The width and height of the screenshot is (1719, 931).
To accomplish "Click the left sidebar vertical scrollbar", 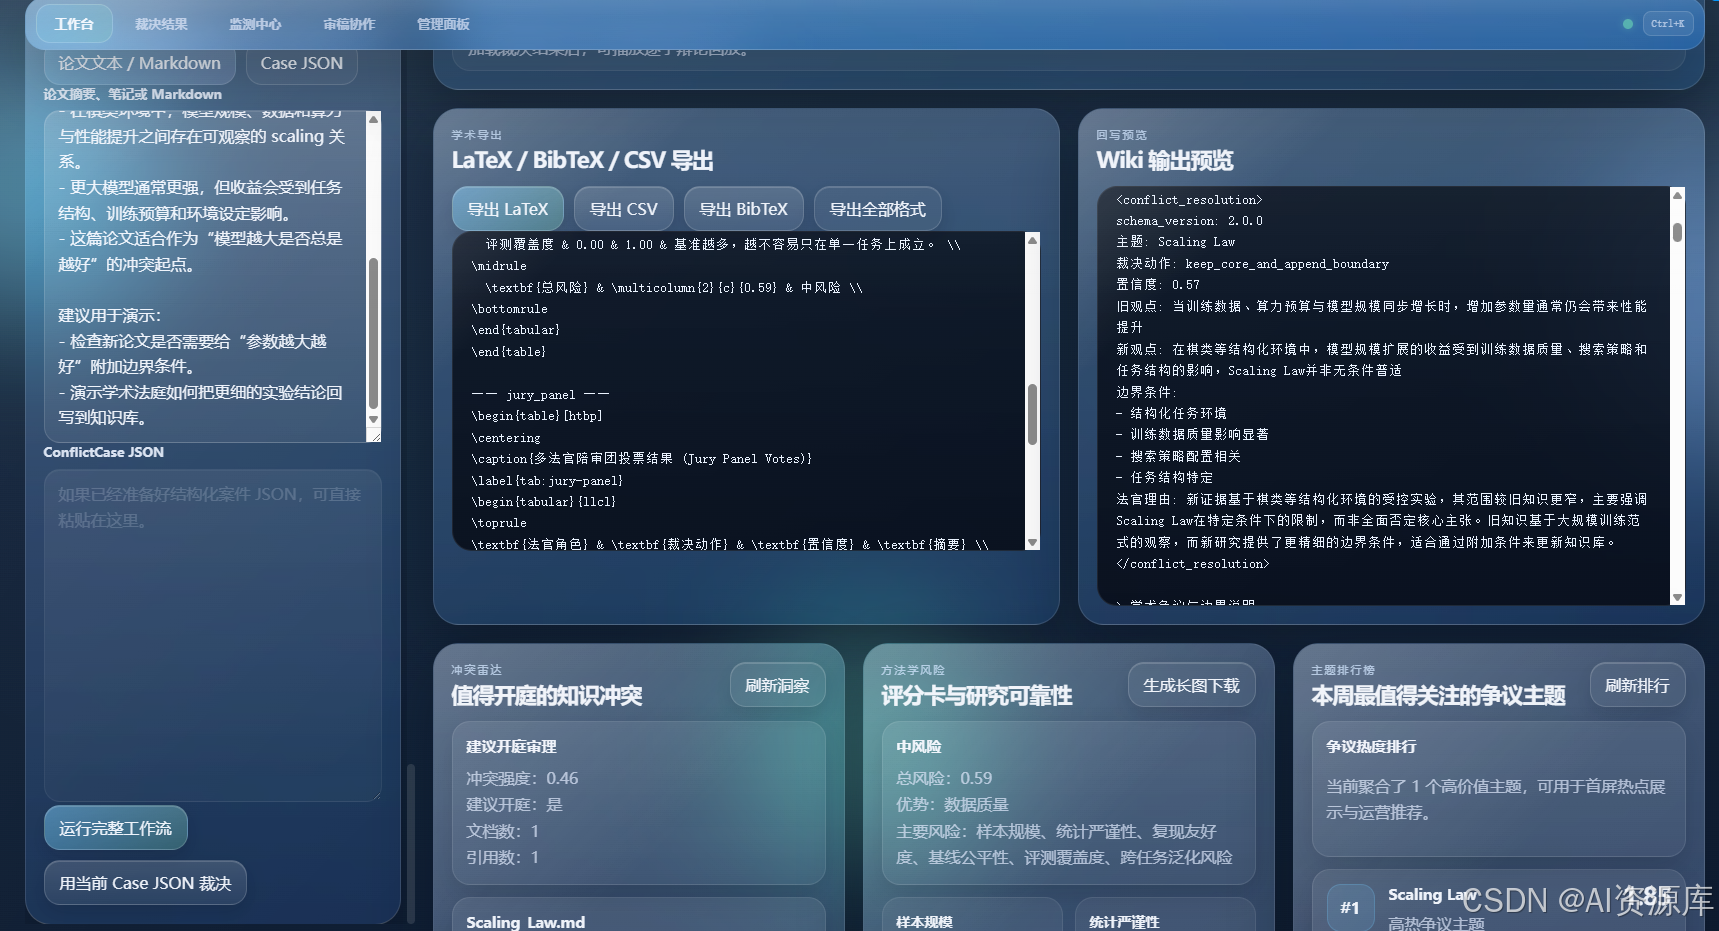I will point(411,843).
